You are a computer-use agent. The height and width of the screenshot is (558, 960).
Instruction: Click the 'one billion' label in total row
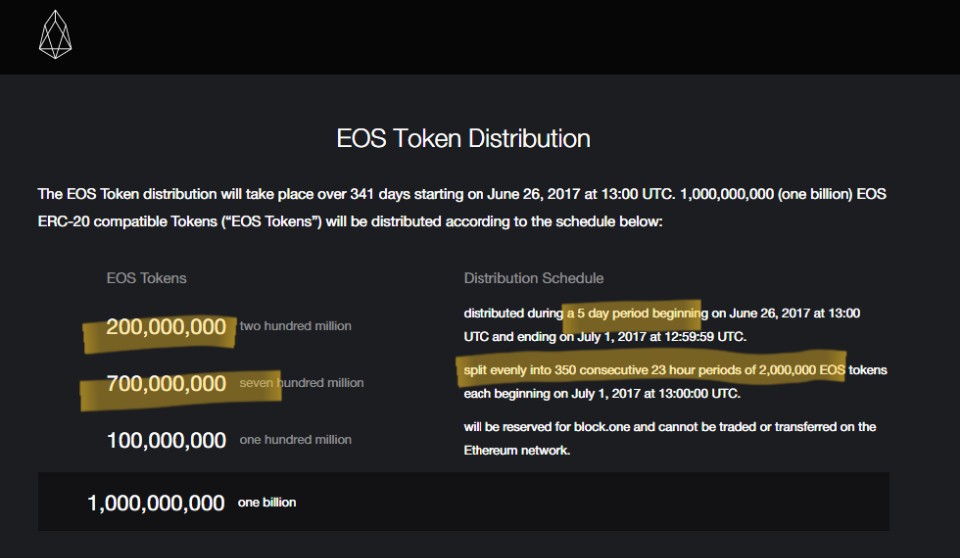(x=266, y=502)
